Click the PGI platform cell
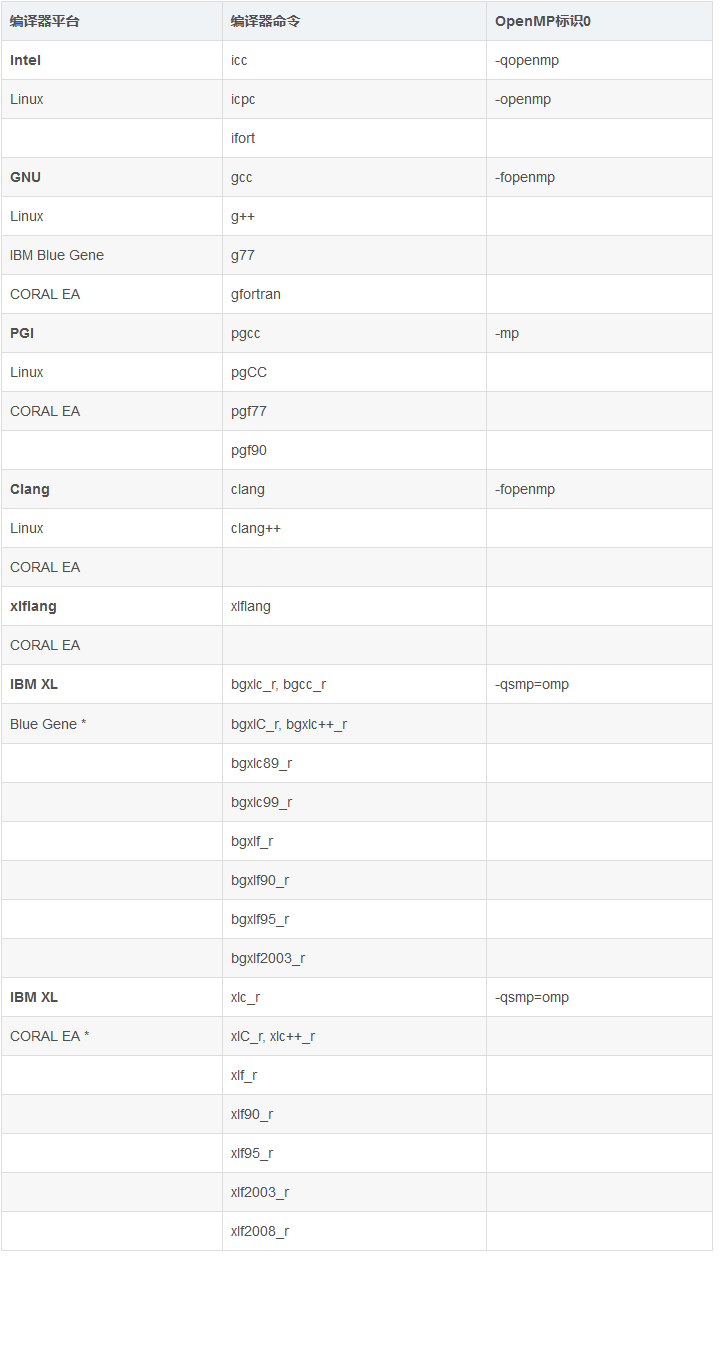Viewport: 726px width, 1346px height. coord(22,333)
